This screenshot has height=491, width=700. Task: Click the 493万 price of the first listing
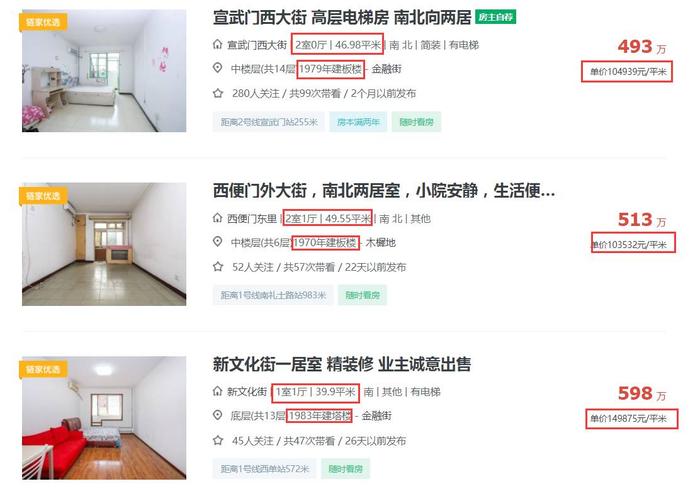[642, 46]
